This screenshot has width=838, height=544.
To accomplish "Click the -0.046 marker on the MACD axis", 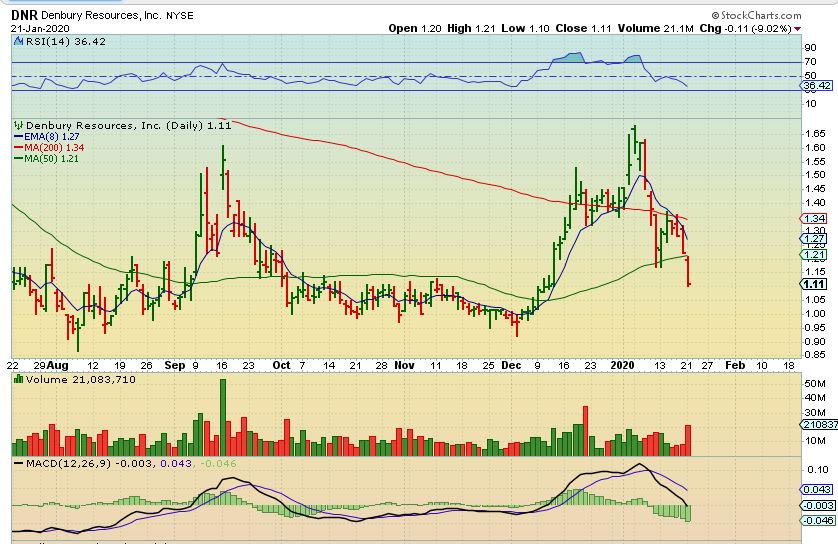I will 817,520.
